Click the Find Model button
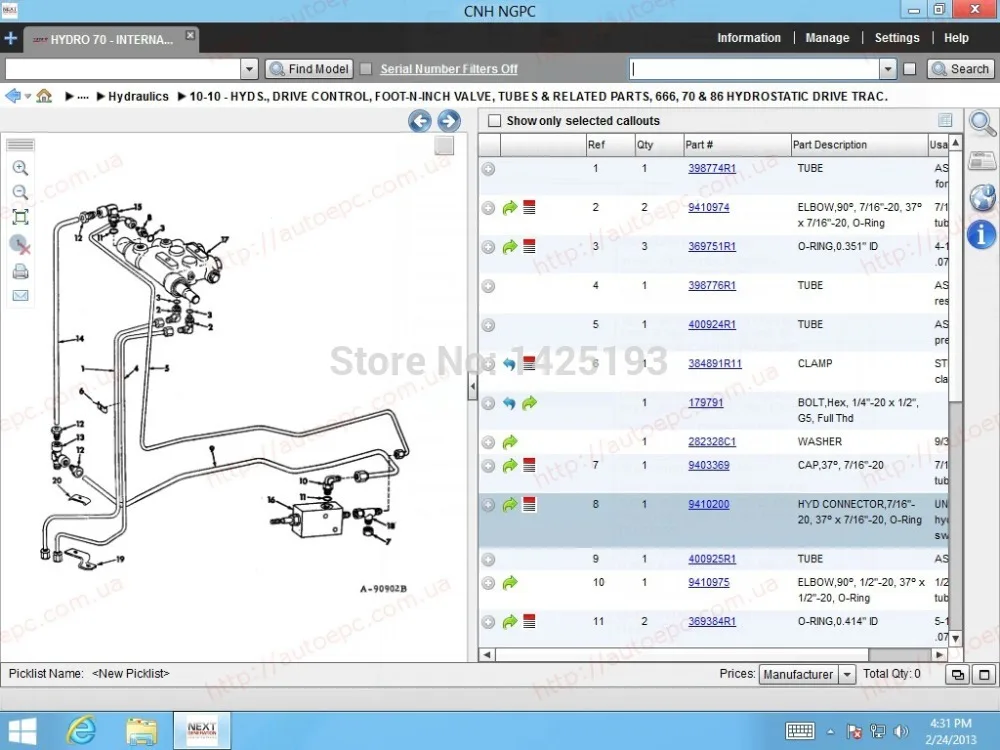 pyautogui.click(x=309, y=69)
